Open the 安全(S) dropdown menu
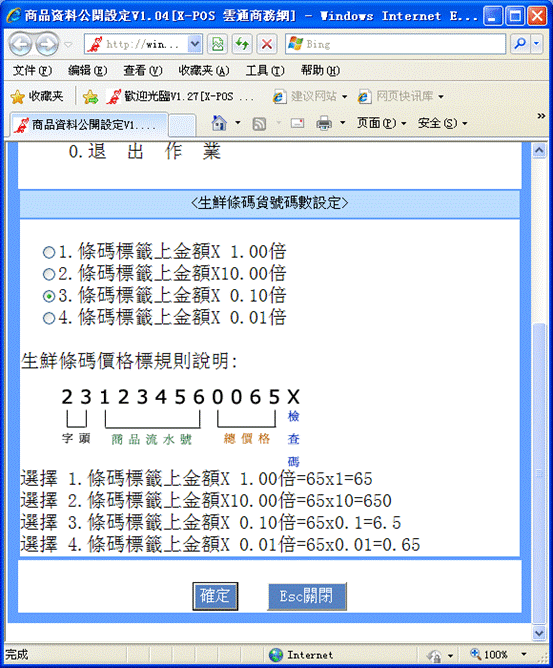The image size is (553, 668). (x=442, y=123)
